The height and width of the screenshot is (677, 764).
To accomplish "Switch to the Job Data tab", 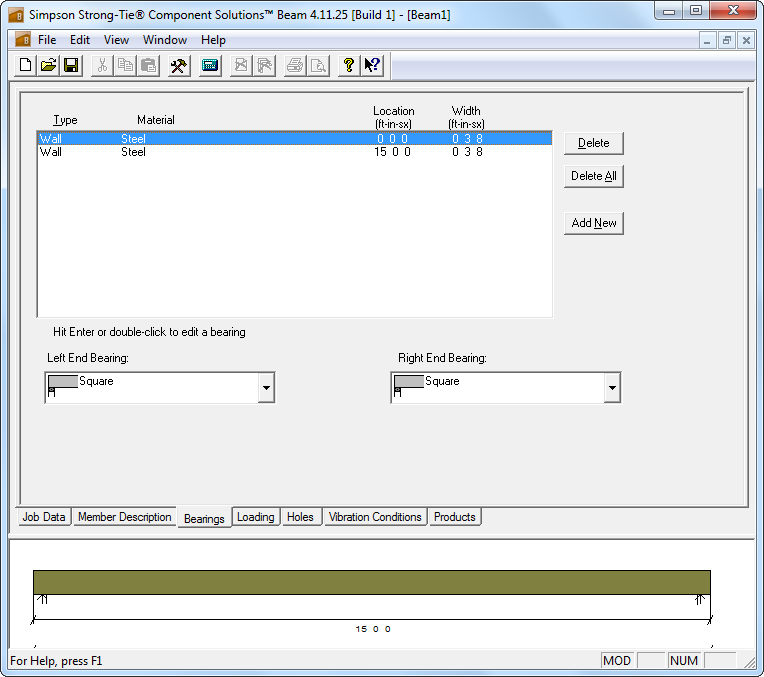I will coord(44,517).
